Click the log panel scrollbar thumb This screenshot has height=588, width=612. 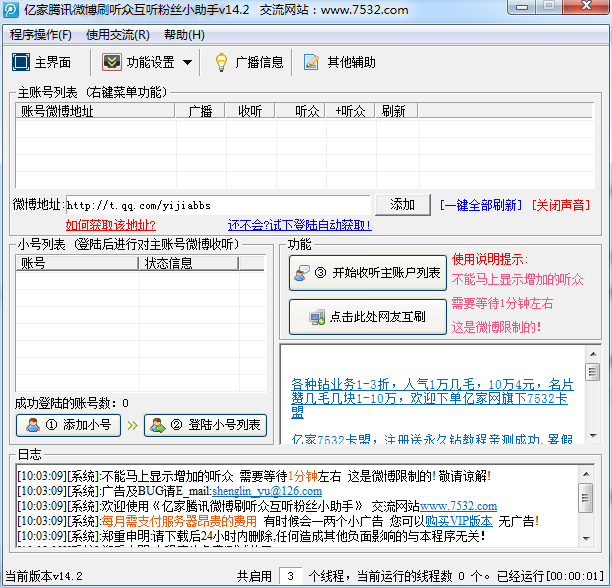[x=585, y=497]
